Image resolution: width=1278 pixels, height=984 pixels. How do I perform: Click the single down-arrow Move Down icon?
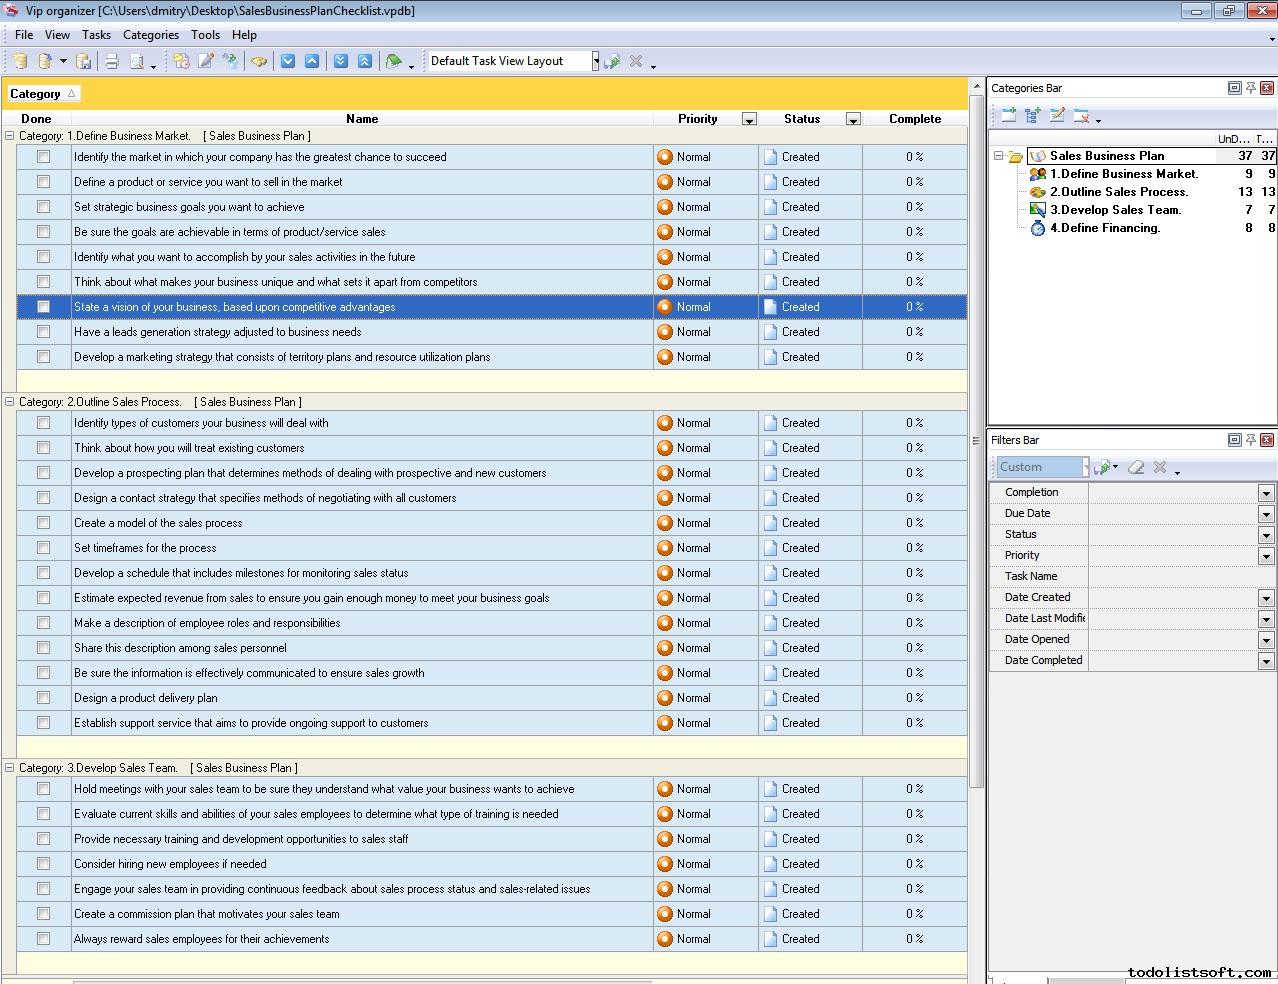(288, 61)
